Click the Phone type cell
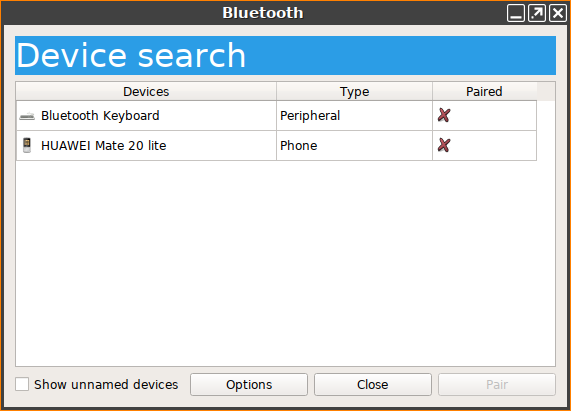The height and width of the screenshot is (411, 571). pos(354,146)
